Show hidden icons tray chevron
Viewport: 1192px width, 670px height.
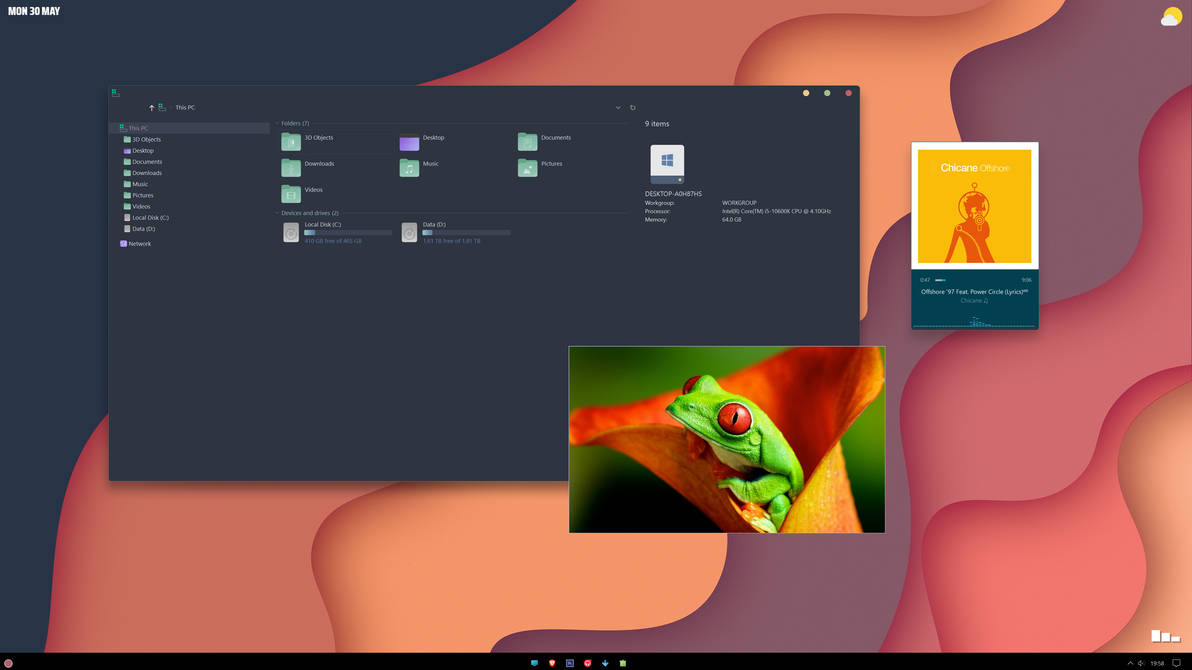pos(1130,663)
